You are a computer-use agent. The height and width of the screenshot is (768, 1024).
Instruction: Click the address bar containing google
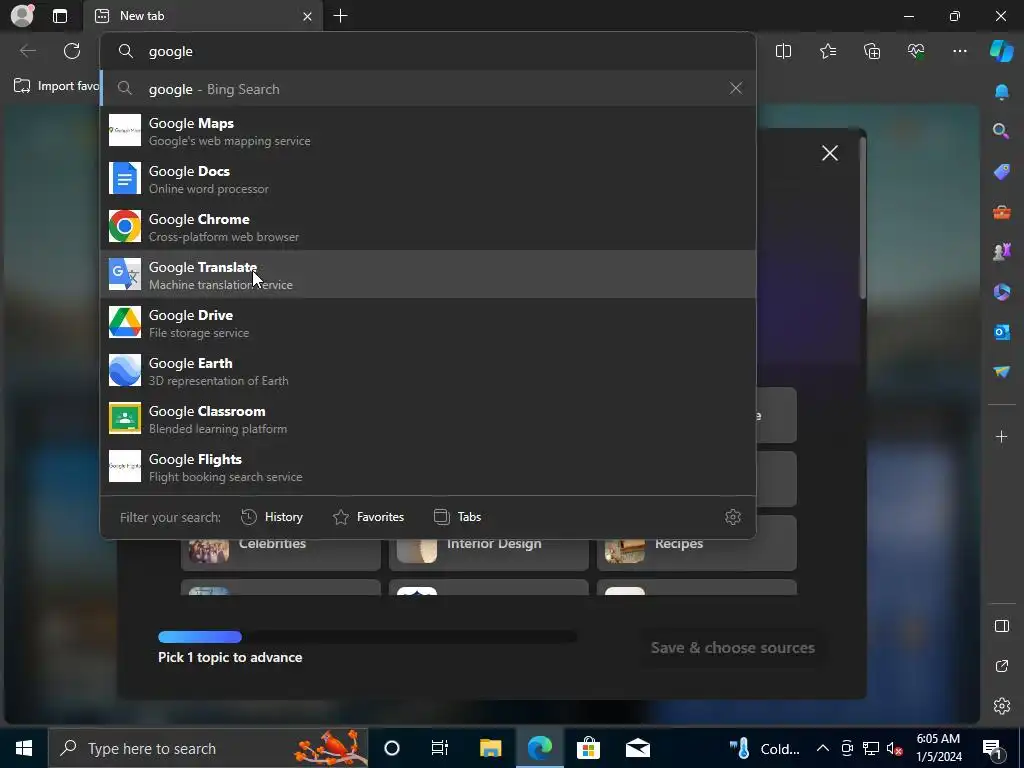pos(428,52)
